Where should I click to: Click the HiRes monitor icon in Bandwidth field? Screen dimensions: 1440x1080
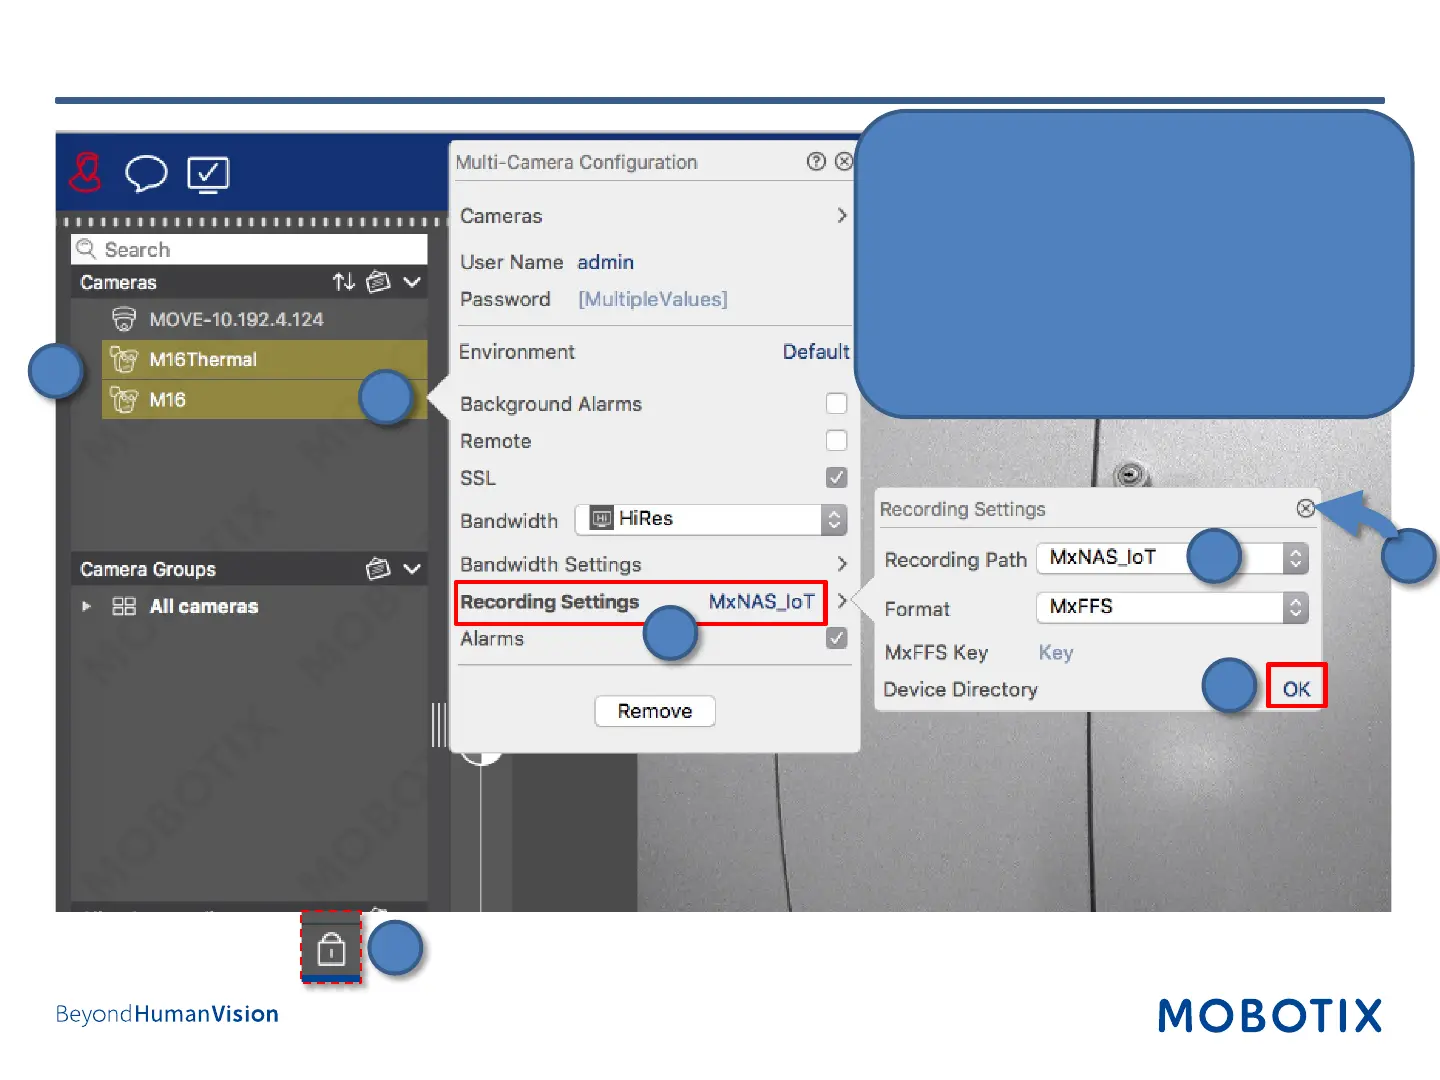click(602, 519)
